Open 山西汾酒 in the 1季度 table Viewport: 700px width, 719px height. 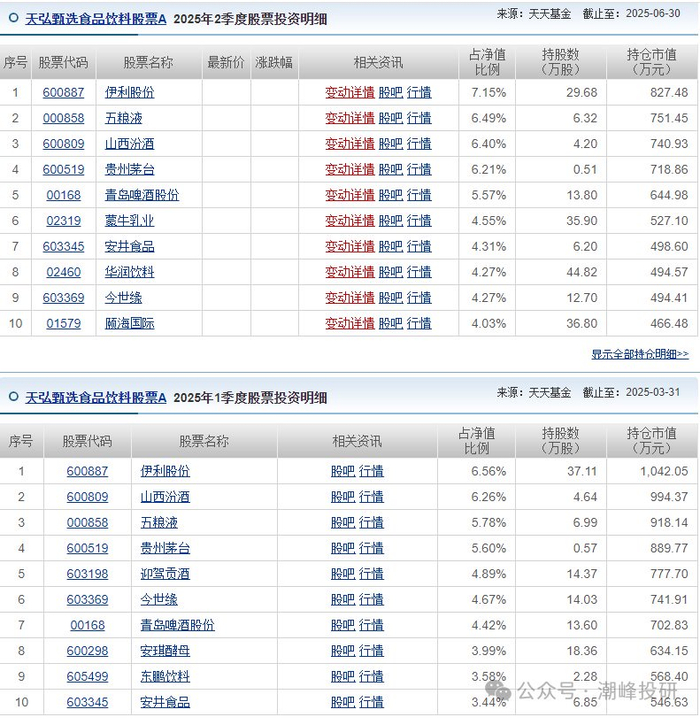coord(165,497)
